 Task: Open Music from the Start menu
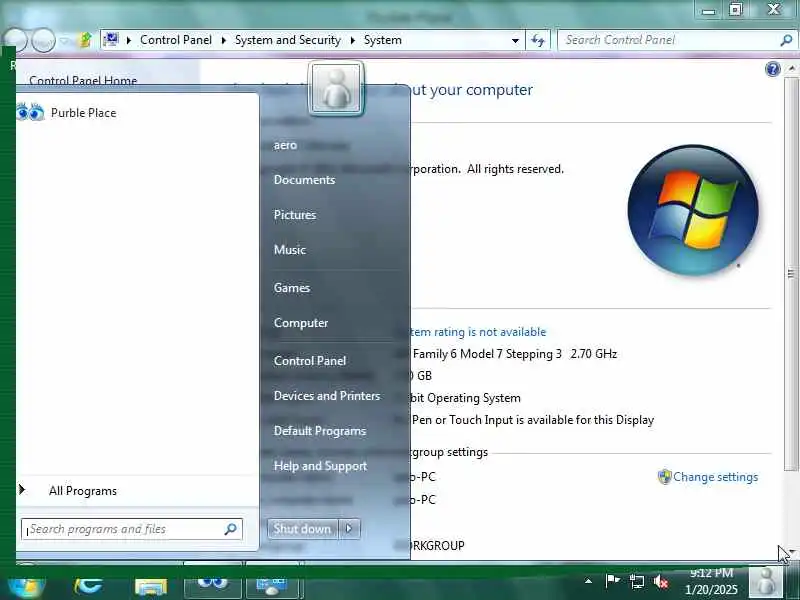290,249
